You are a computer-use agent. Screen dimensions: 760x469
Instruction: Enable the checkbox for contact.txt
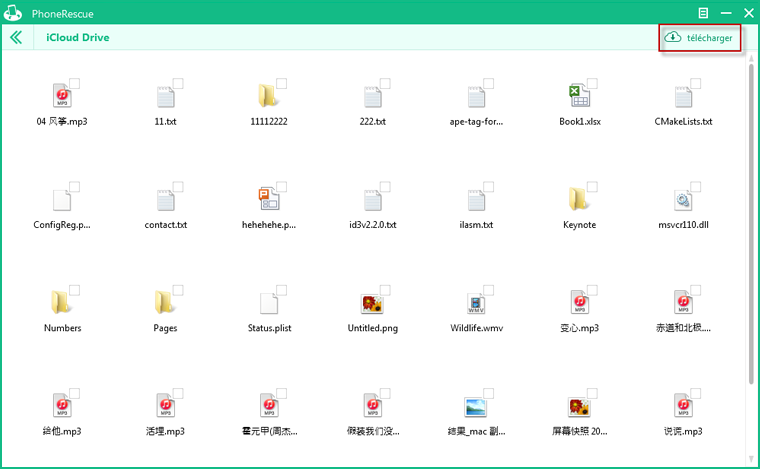point(178,187)
